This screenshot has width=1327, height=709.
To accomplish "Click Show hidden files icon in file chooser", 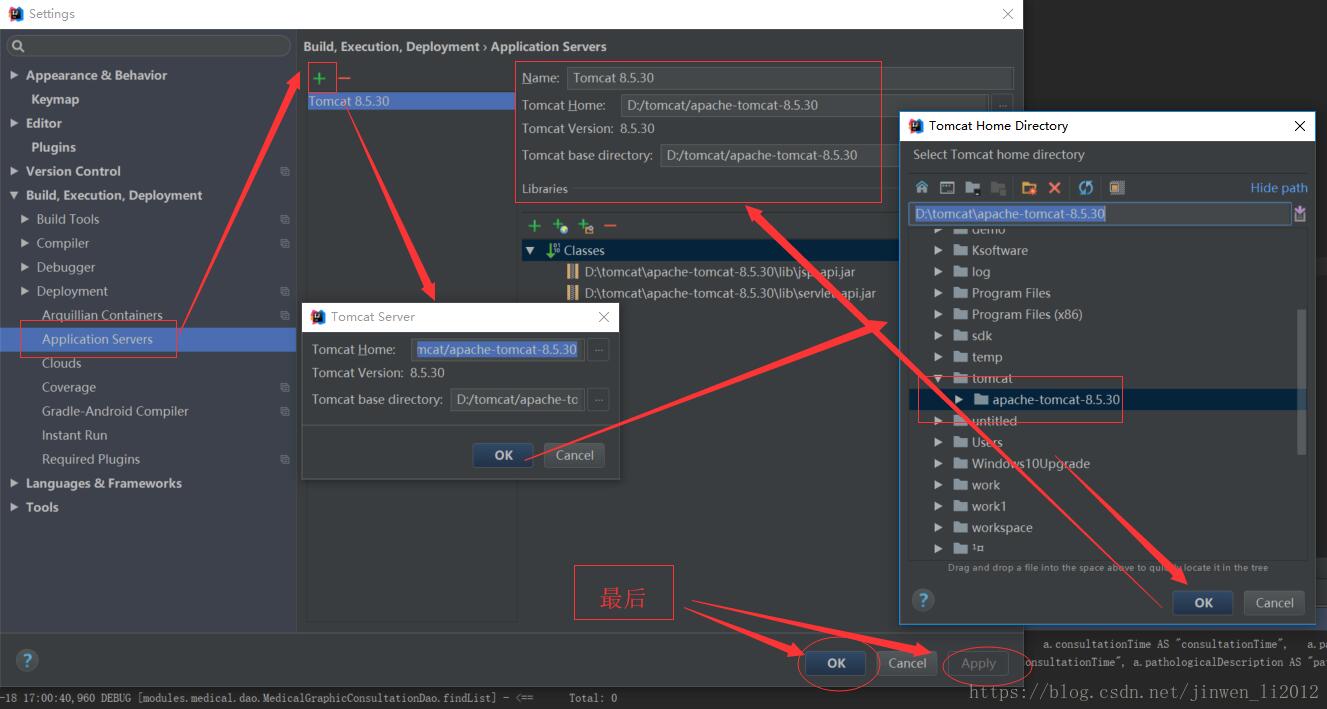I will click(x=1117, y=187).
